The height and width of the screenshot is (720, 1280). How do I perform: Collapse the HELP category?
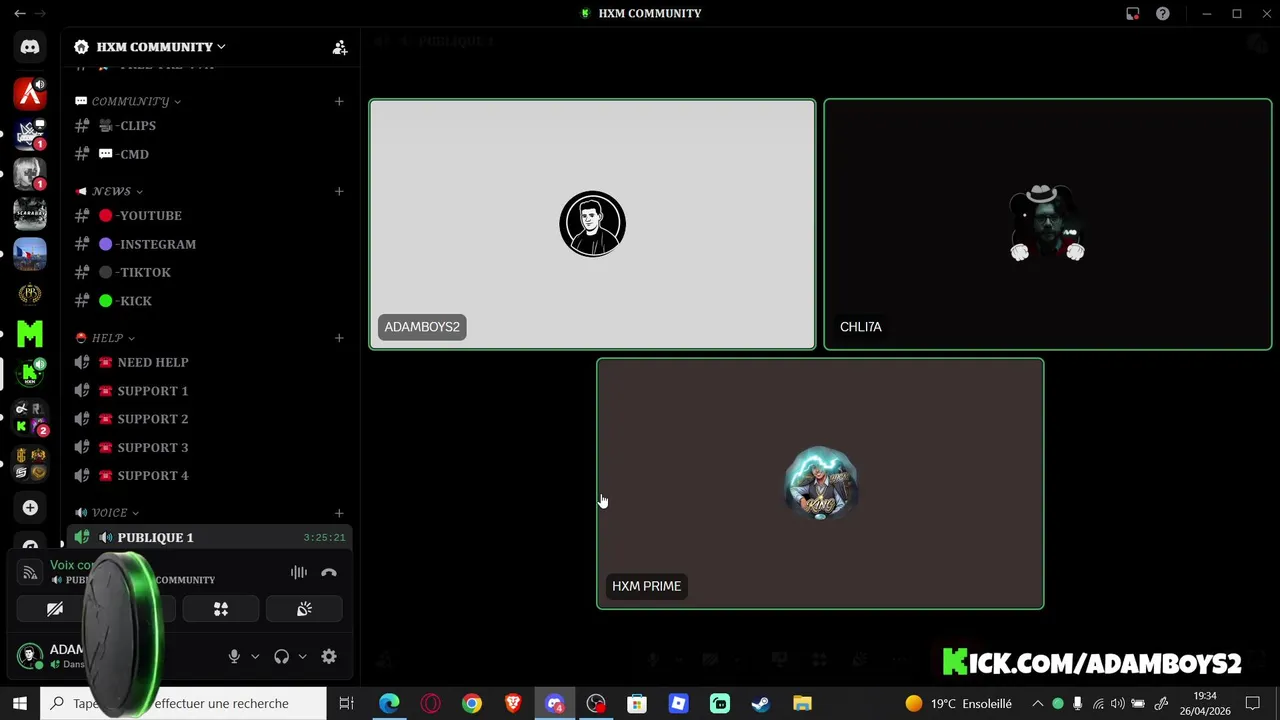[x=107, y=338]
